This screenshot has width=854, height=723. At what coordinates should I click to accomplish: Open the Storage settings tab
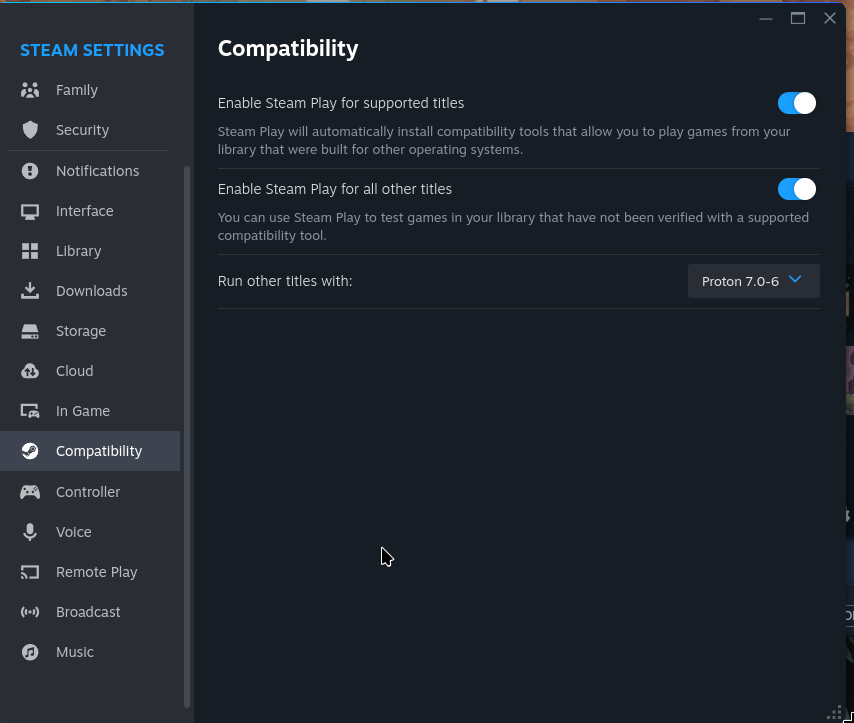pyautogui.click(x=80, y=331)
